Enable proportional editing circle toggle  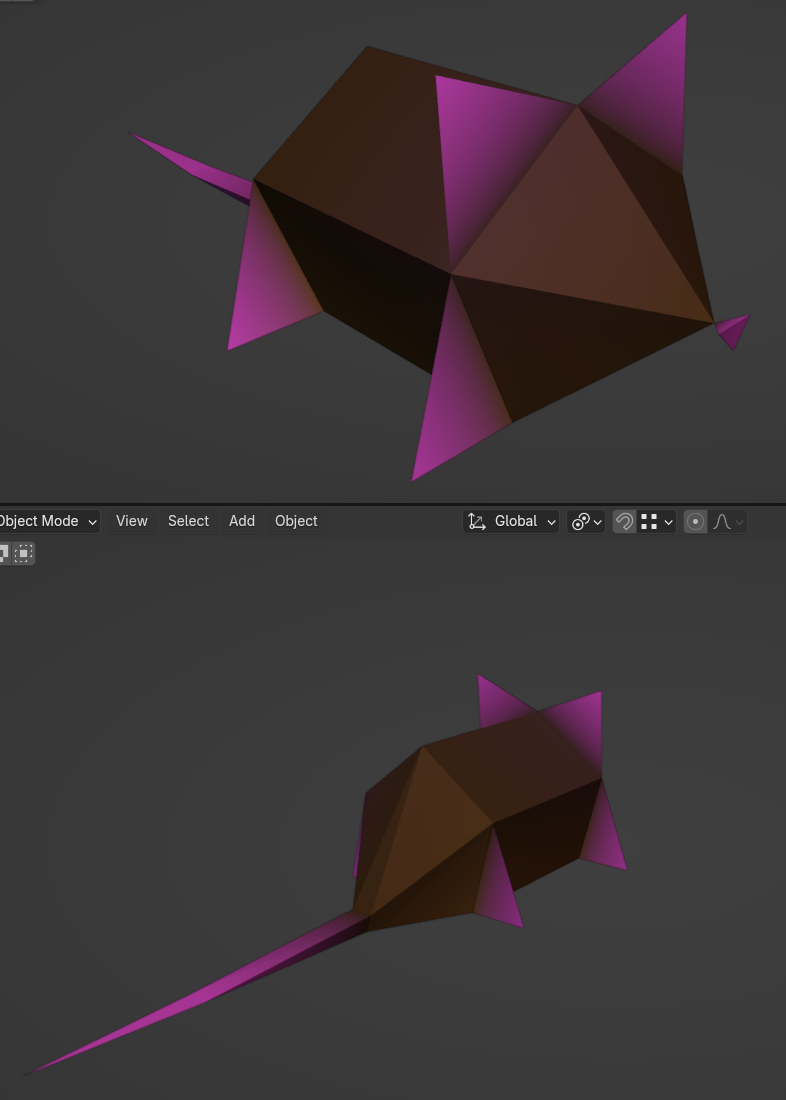695,521
